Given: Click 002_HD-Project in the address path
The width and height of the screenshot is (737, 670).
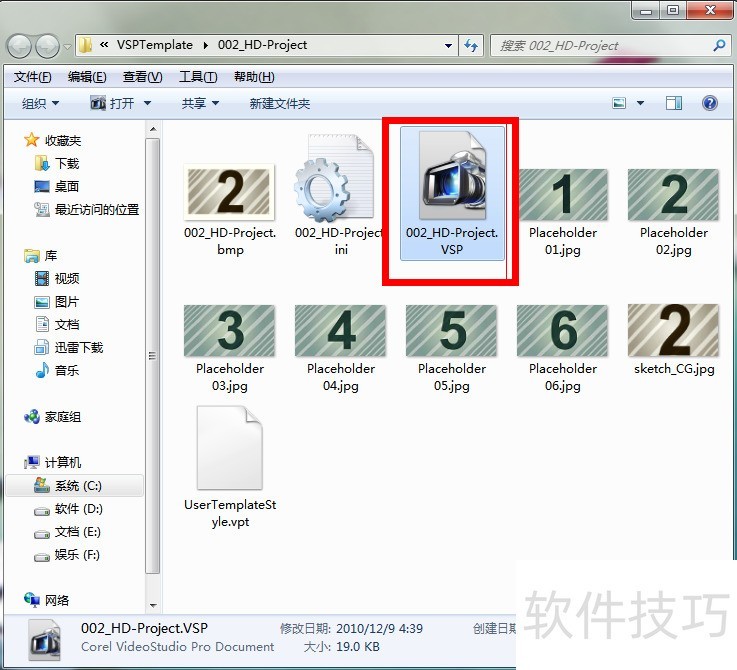Looking at the screenshot, I should pos(262,45).
